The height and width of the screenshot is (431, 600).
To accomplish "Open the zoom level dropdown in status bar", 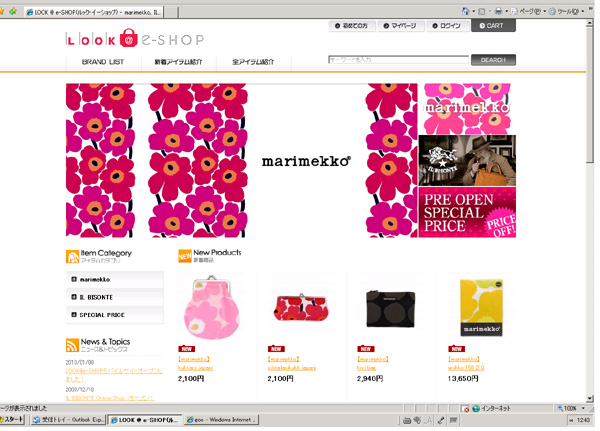I will (x=574, y=409).
